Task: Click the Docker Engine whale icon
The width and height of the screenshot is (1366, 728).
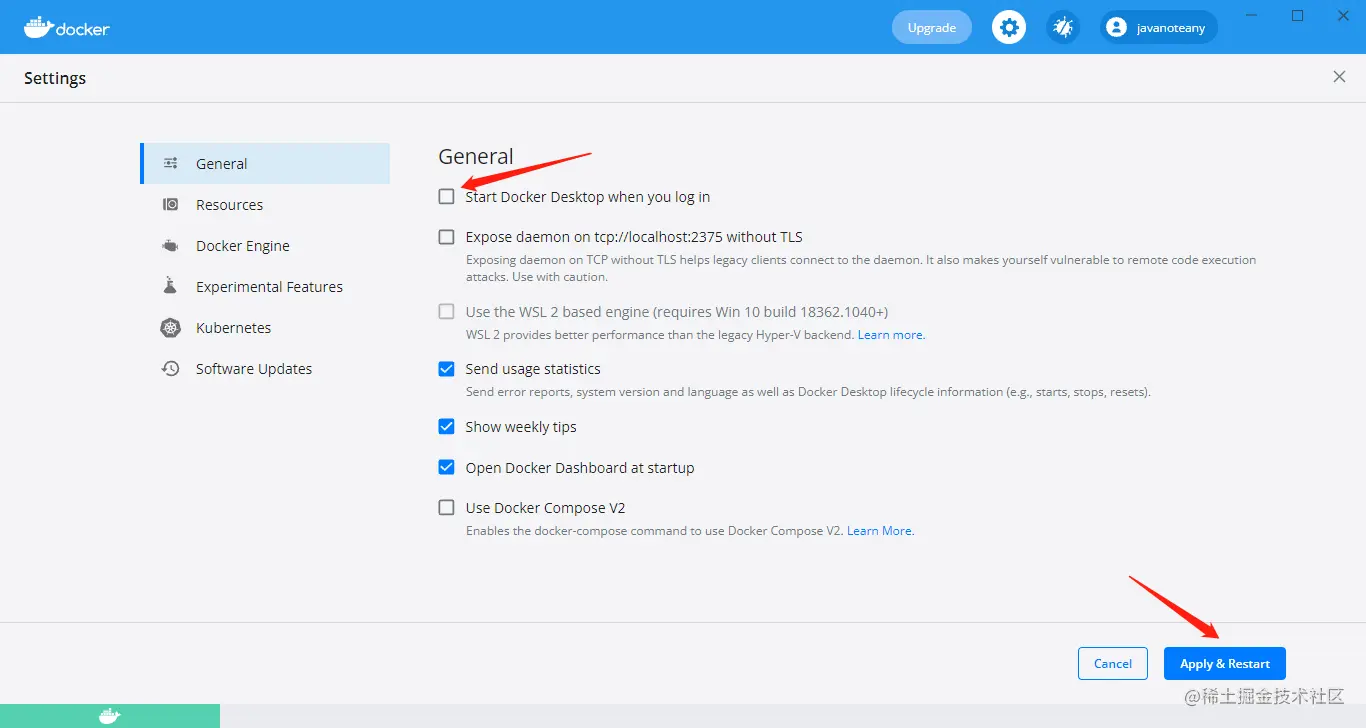Action: tap(171, 245)
